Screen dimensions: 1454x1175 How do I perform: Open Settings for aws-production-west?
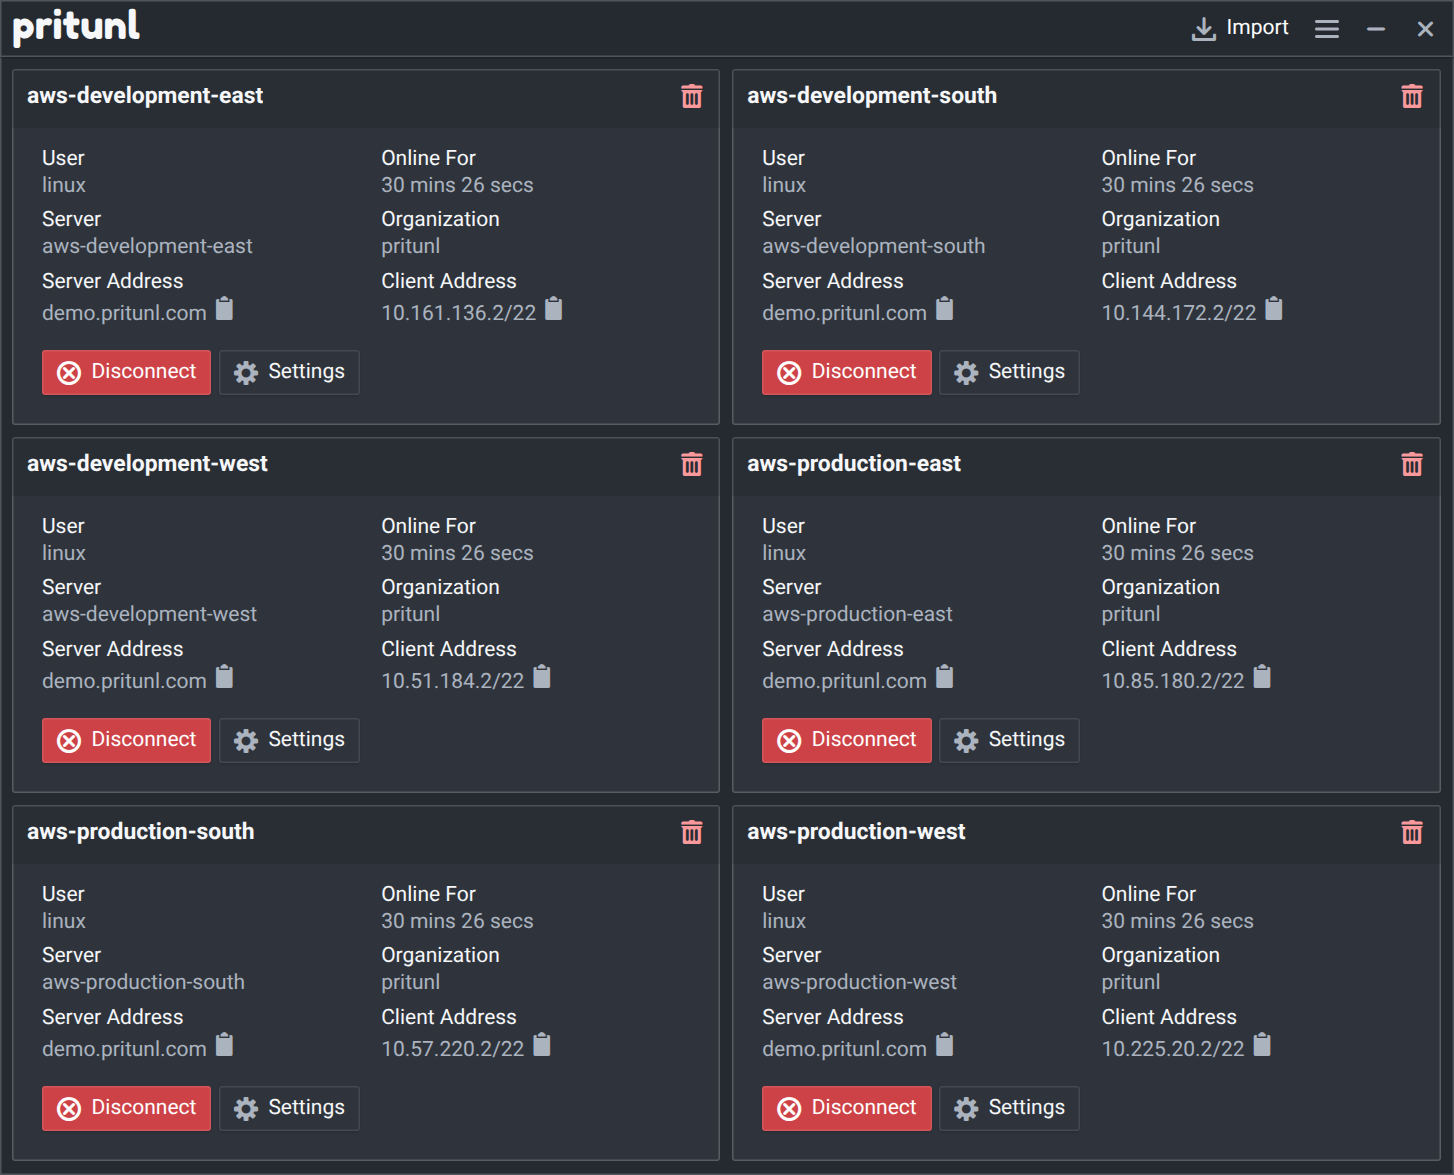[x=1009, y=1108]
